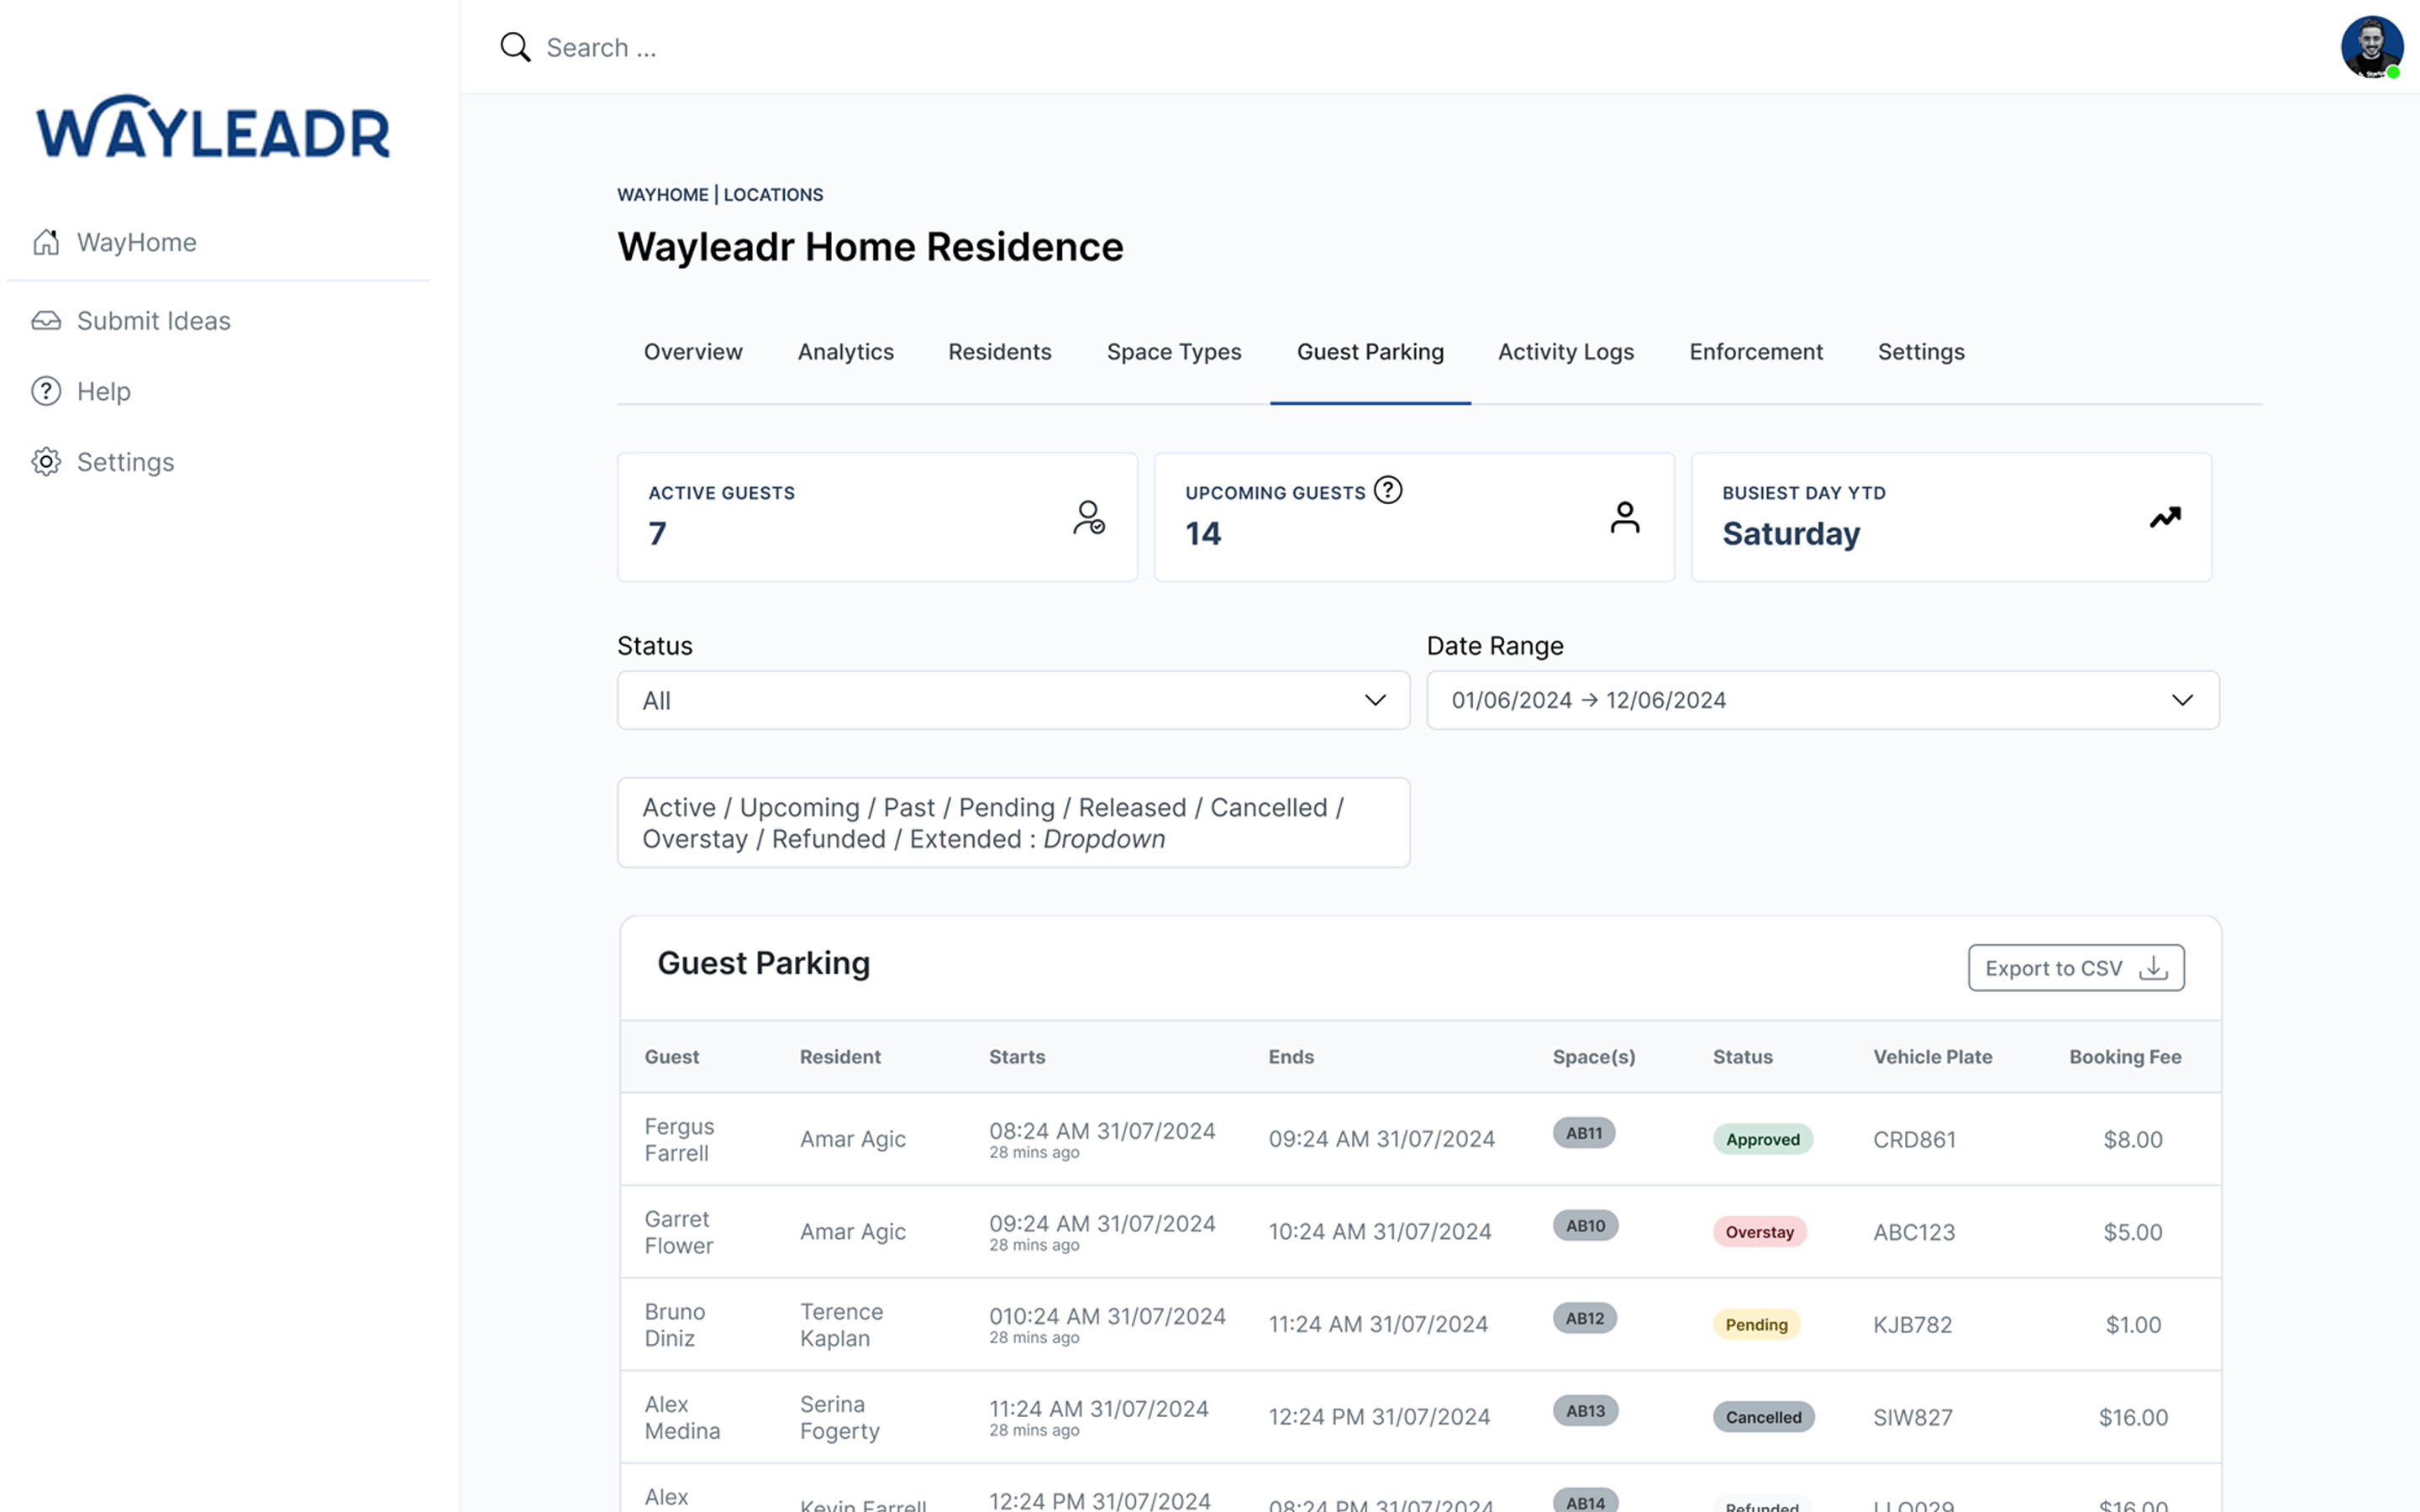Click the Settings sidebar menu item
Image resolution: width=2420 pixels, height=1512 pixels.
(125, 462)
